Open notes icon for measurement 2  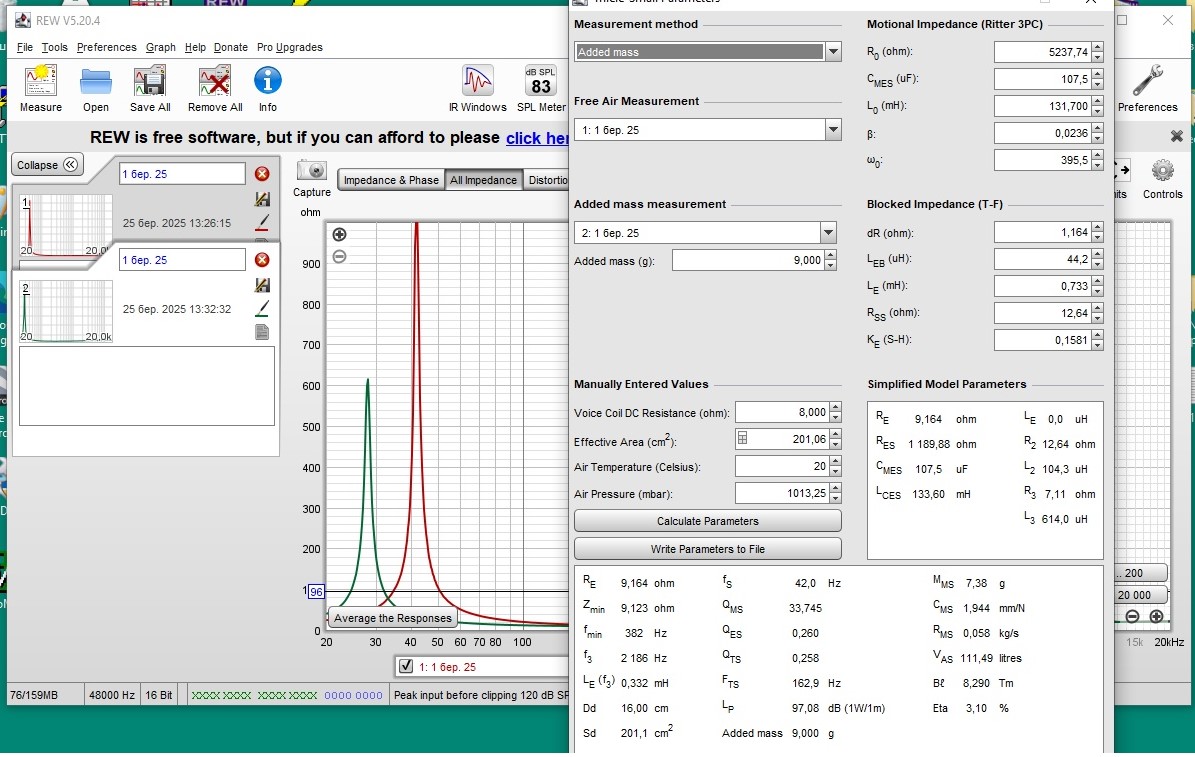(262, 332)
